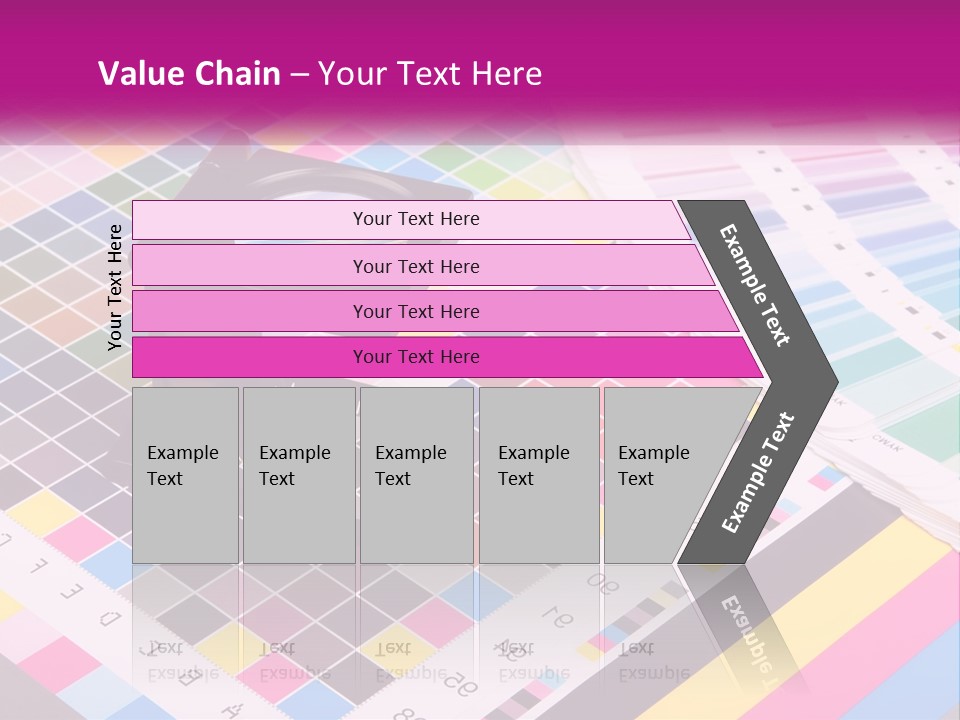This screenshot has width=960, height=720.
Task: Select the second gray 'Example Text' box
Action: click(x=299, y=475)
